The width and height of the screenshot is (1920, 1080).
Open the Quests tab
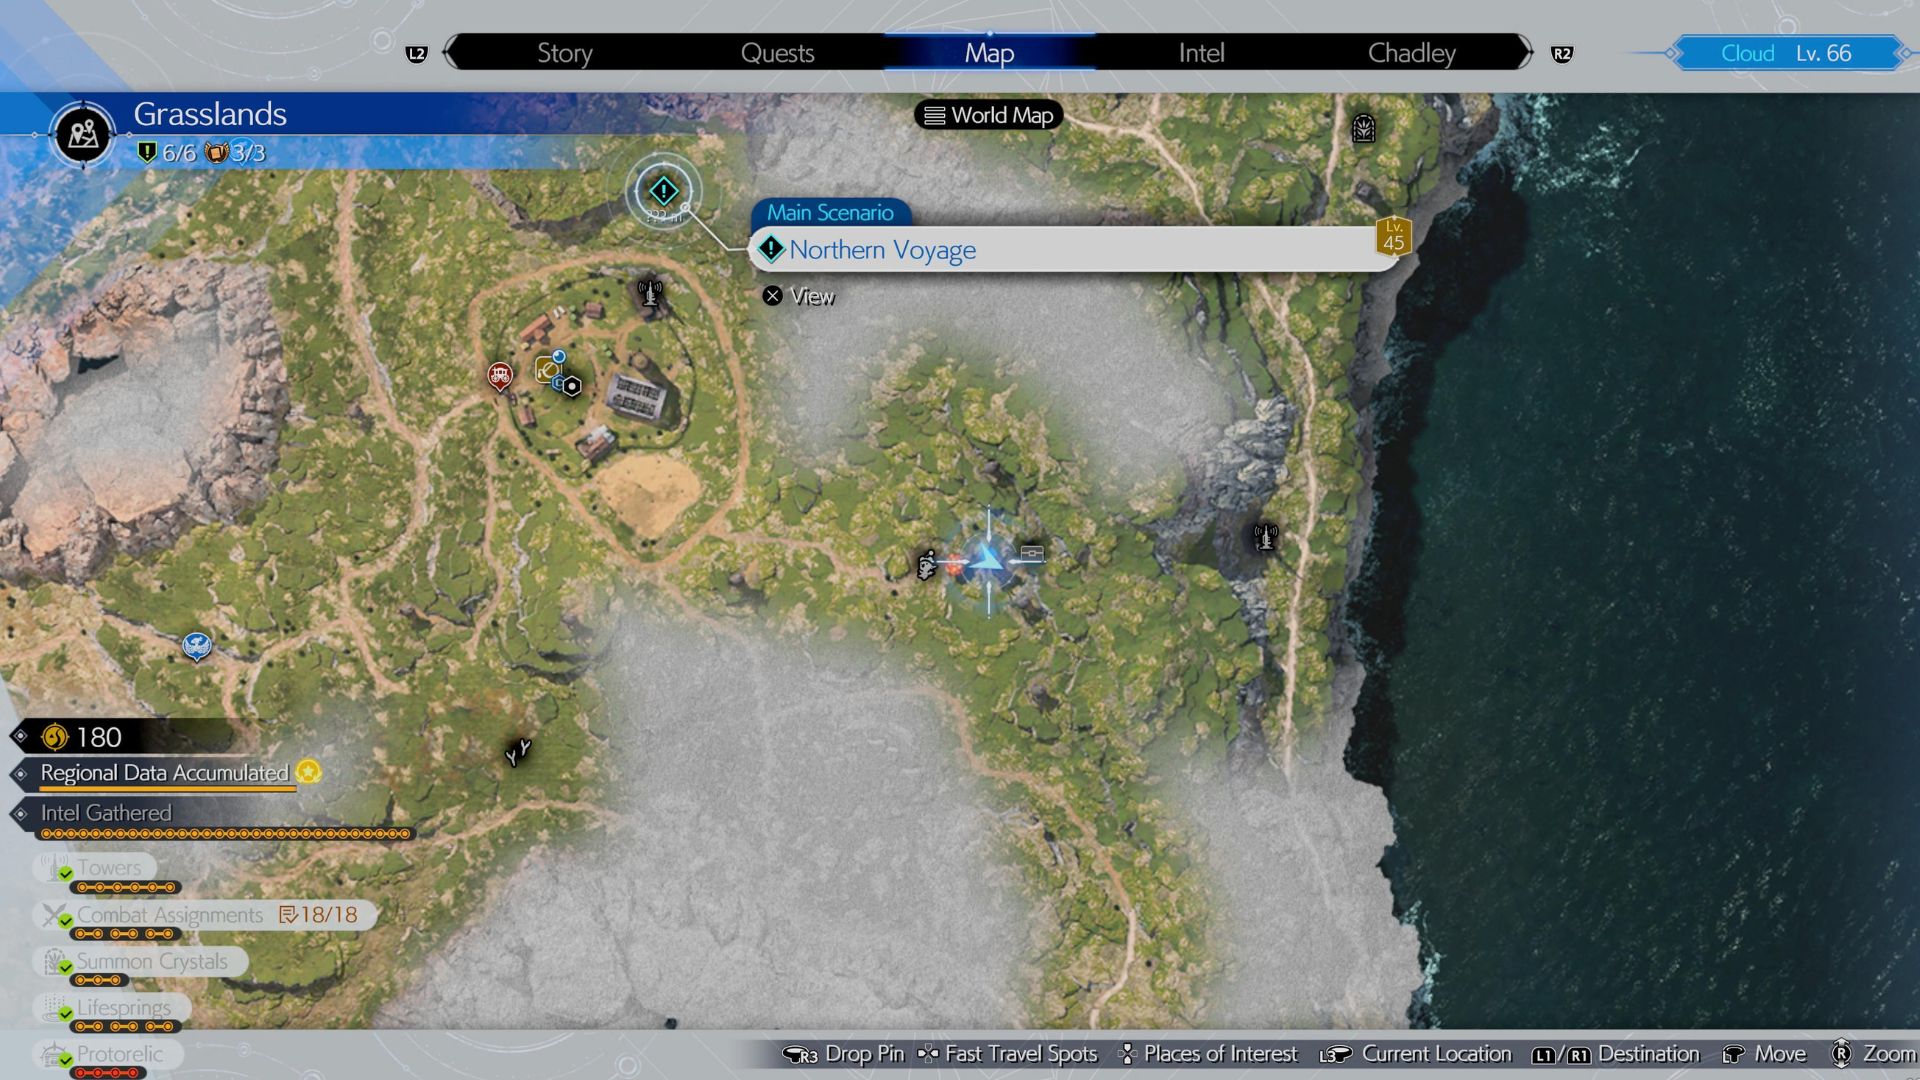(777, 53)
